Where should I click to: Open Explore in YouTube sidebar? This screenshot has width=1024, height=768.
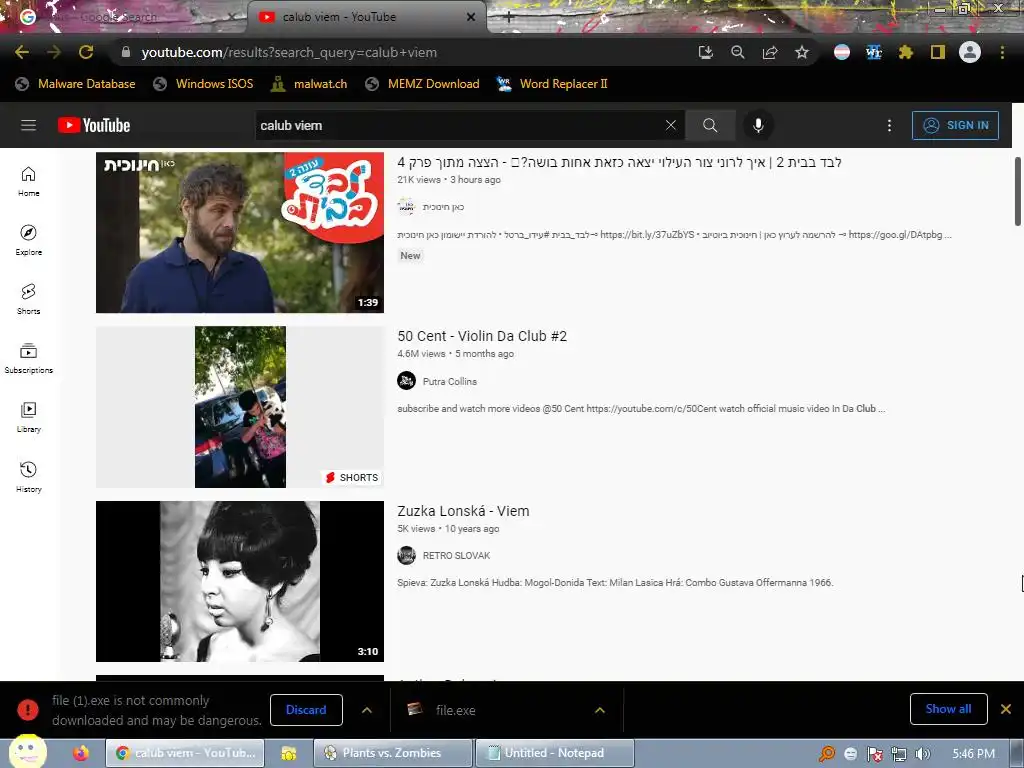tap(28, 240)
